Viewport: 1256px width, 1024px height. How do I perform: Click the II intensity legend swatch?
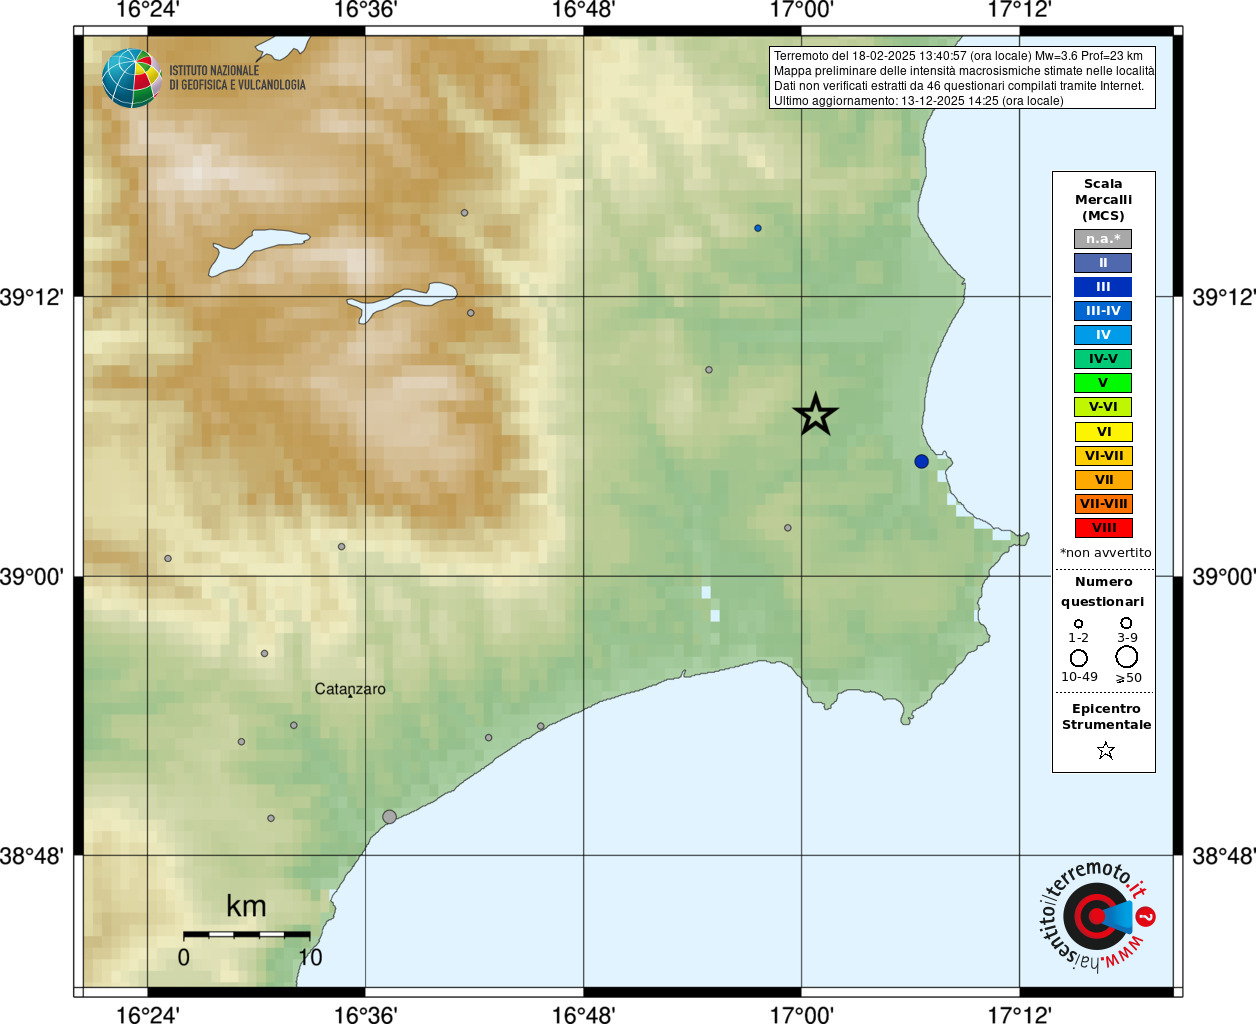(x=1103, y=263)
